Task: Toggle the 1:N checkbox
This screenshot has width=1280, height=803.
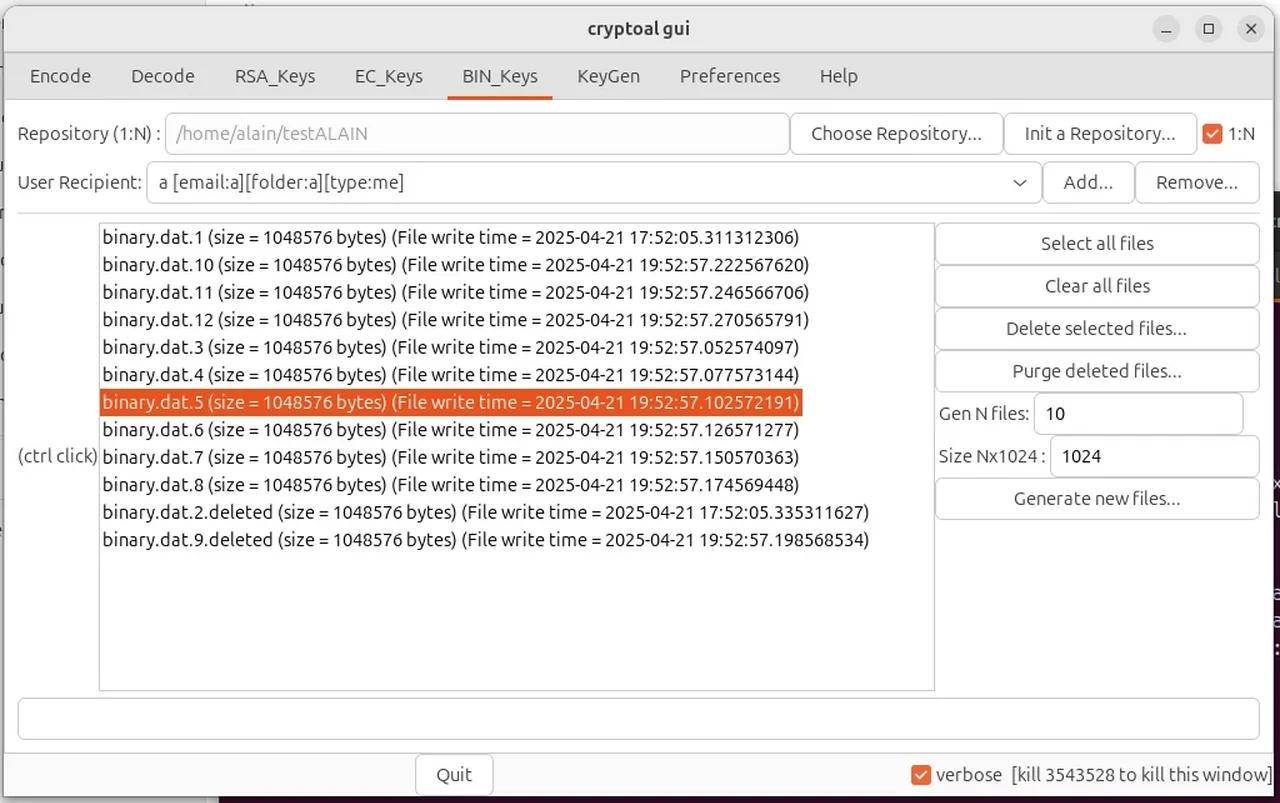Action: pyautogui.click(x=1213, y=133)
